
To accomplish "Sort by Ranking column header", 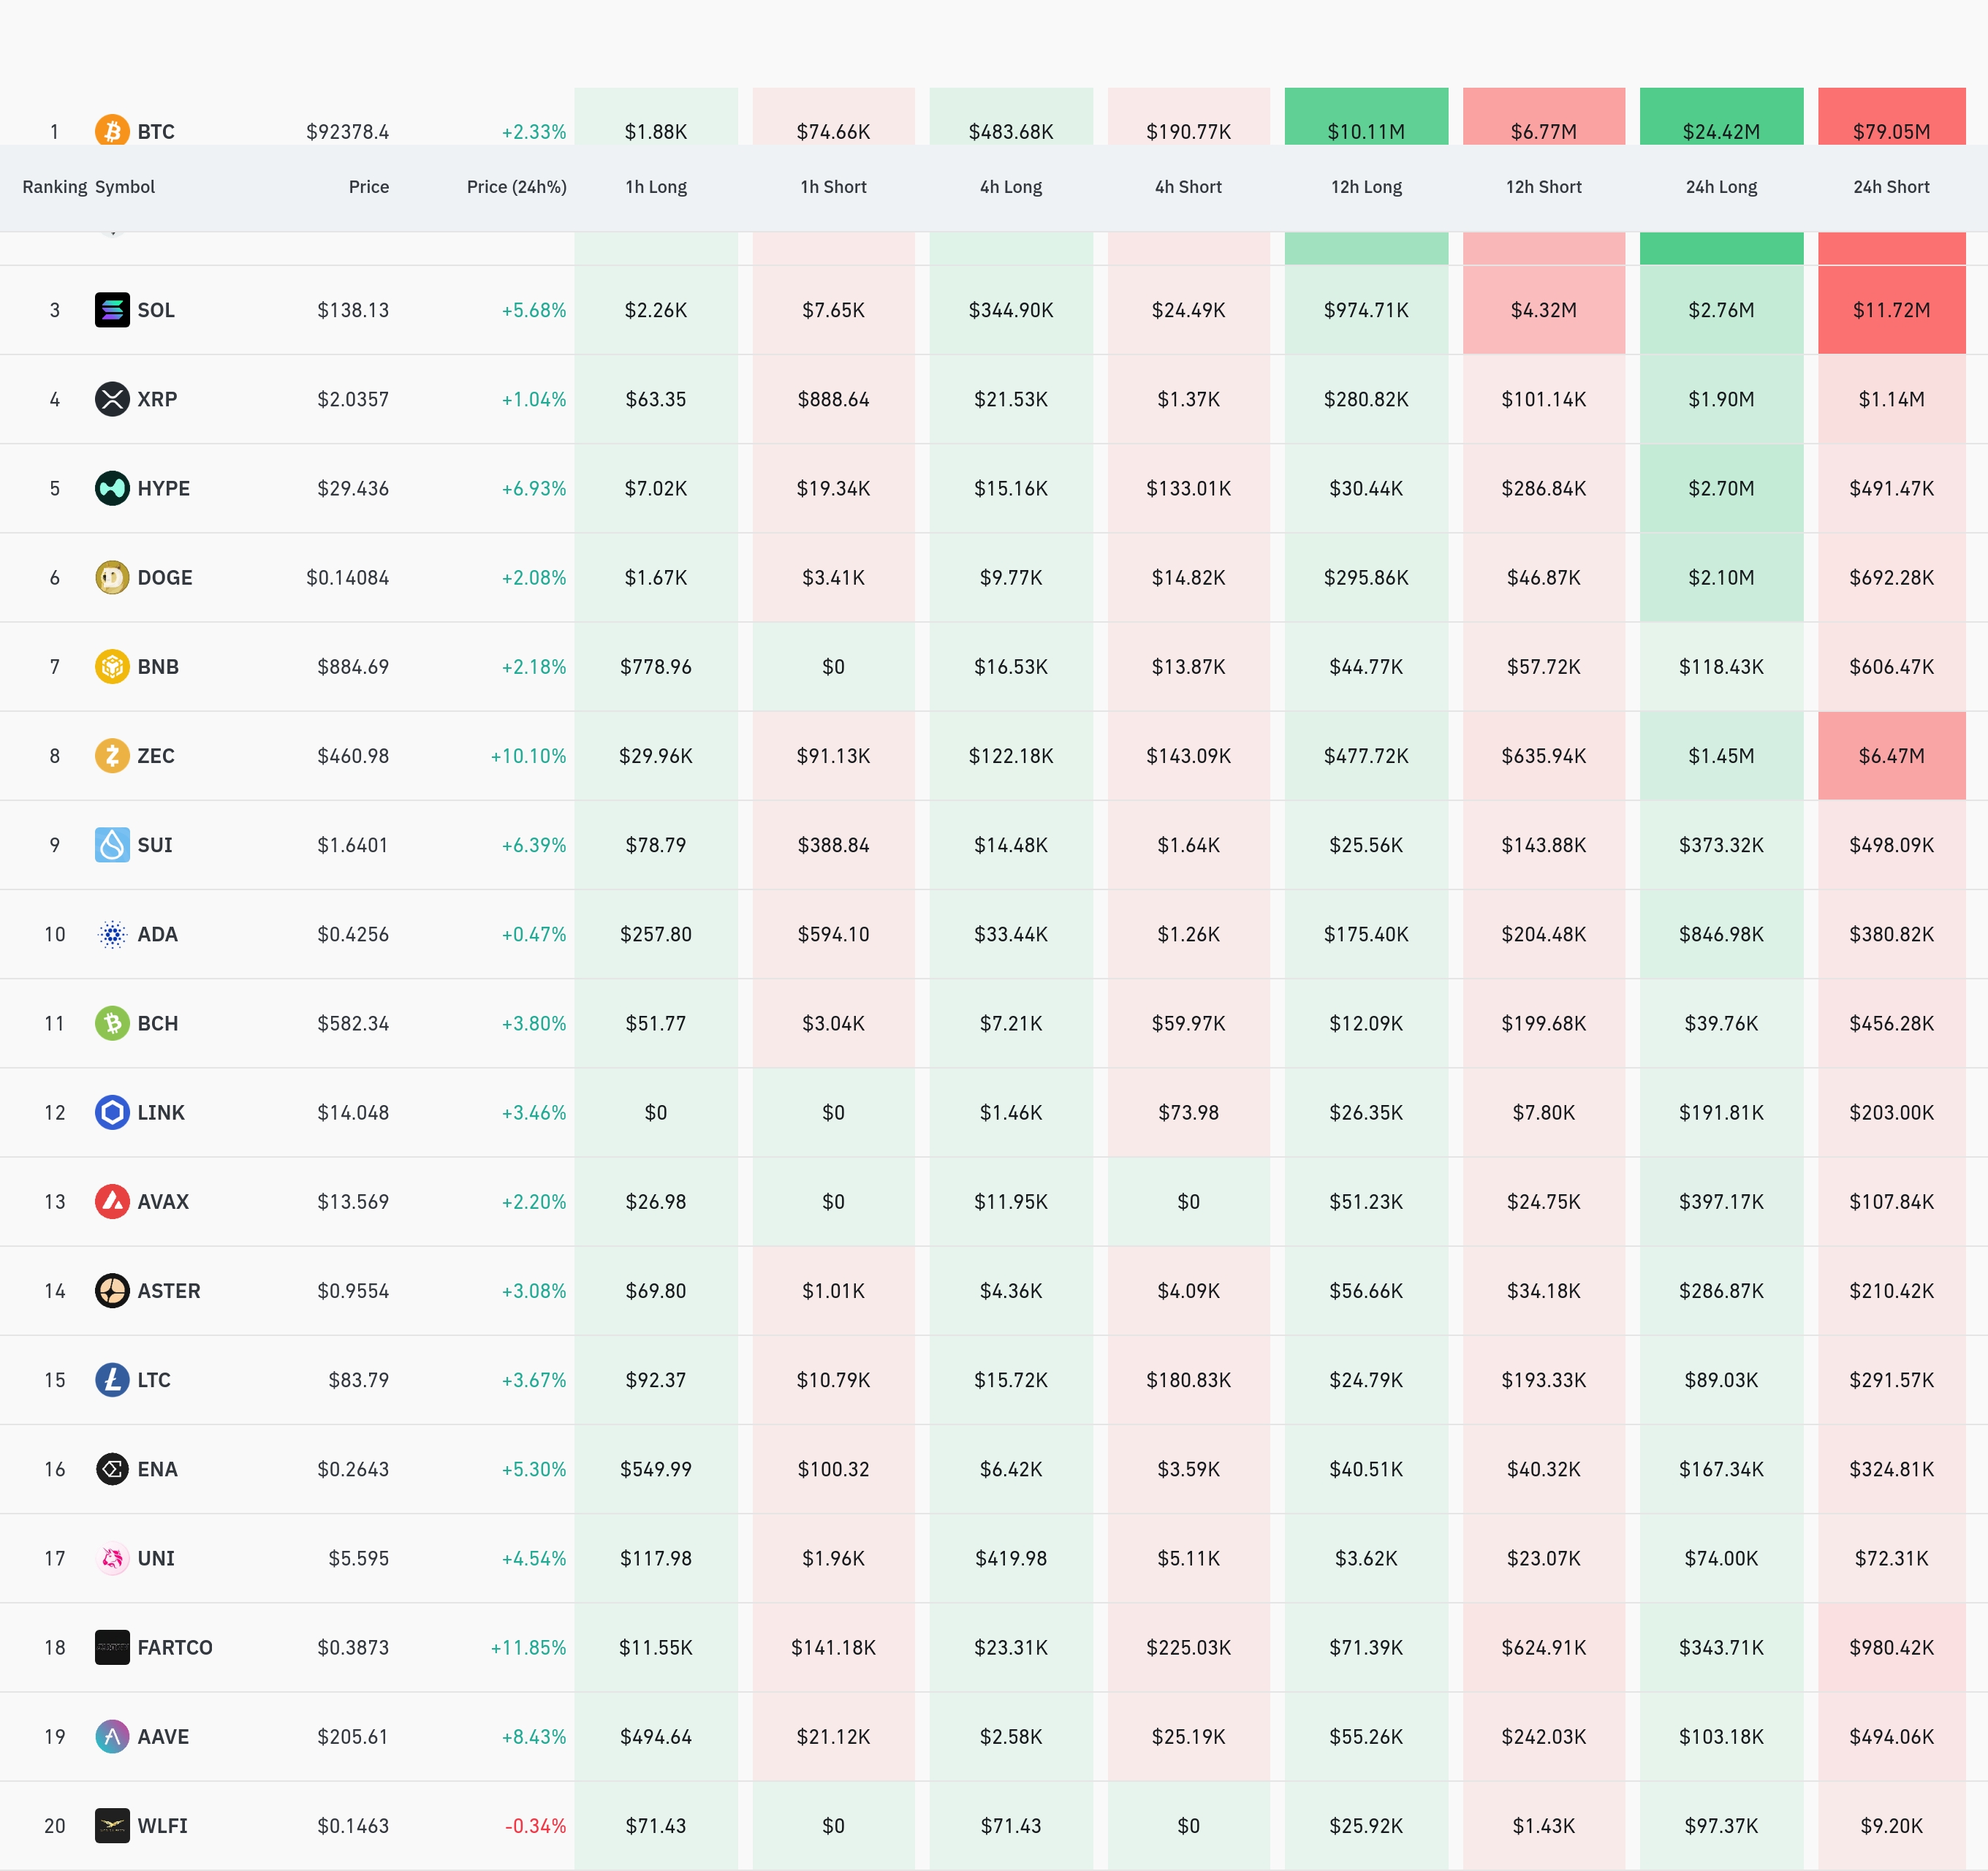I will 54,187.
